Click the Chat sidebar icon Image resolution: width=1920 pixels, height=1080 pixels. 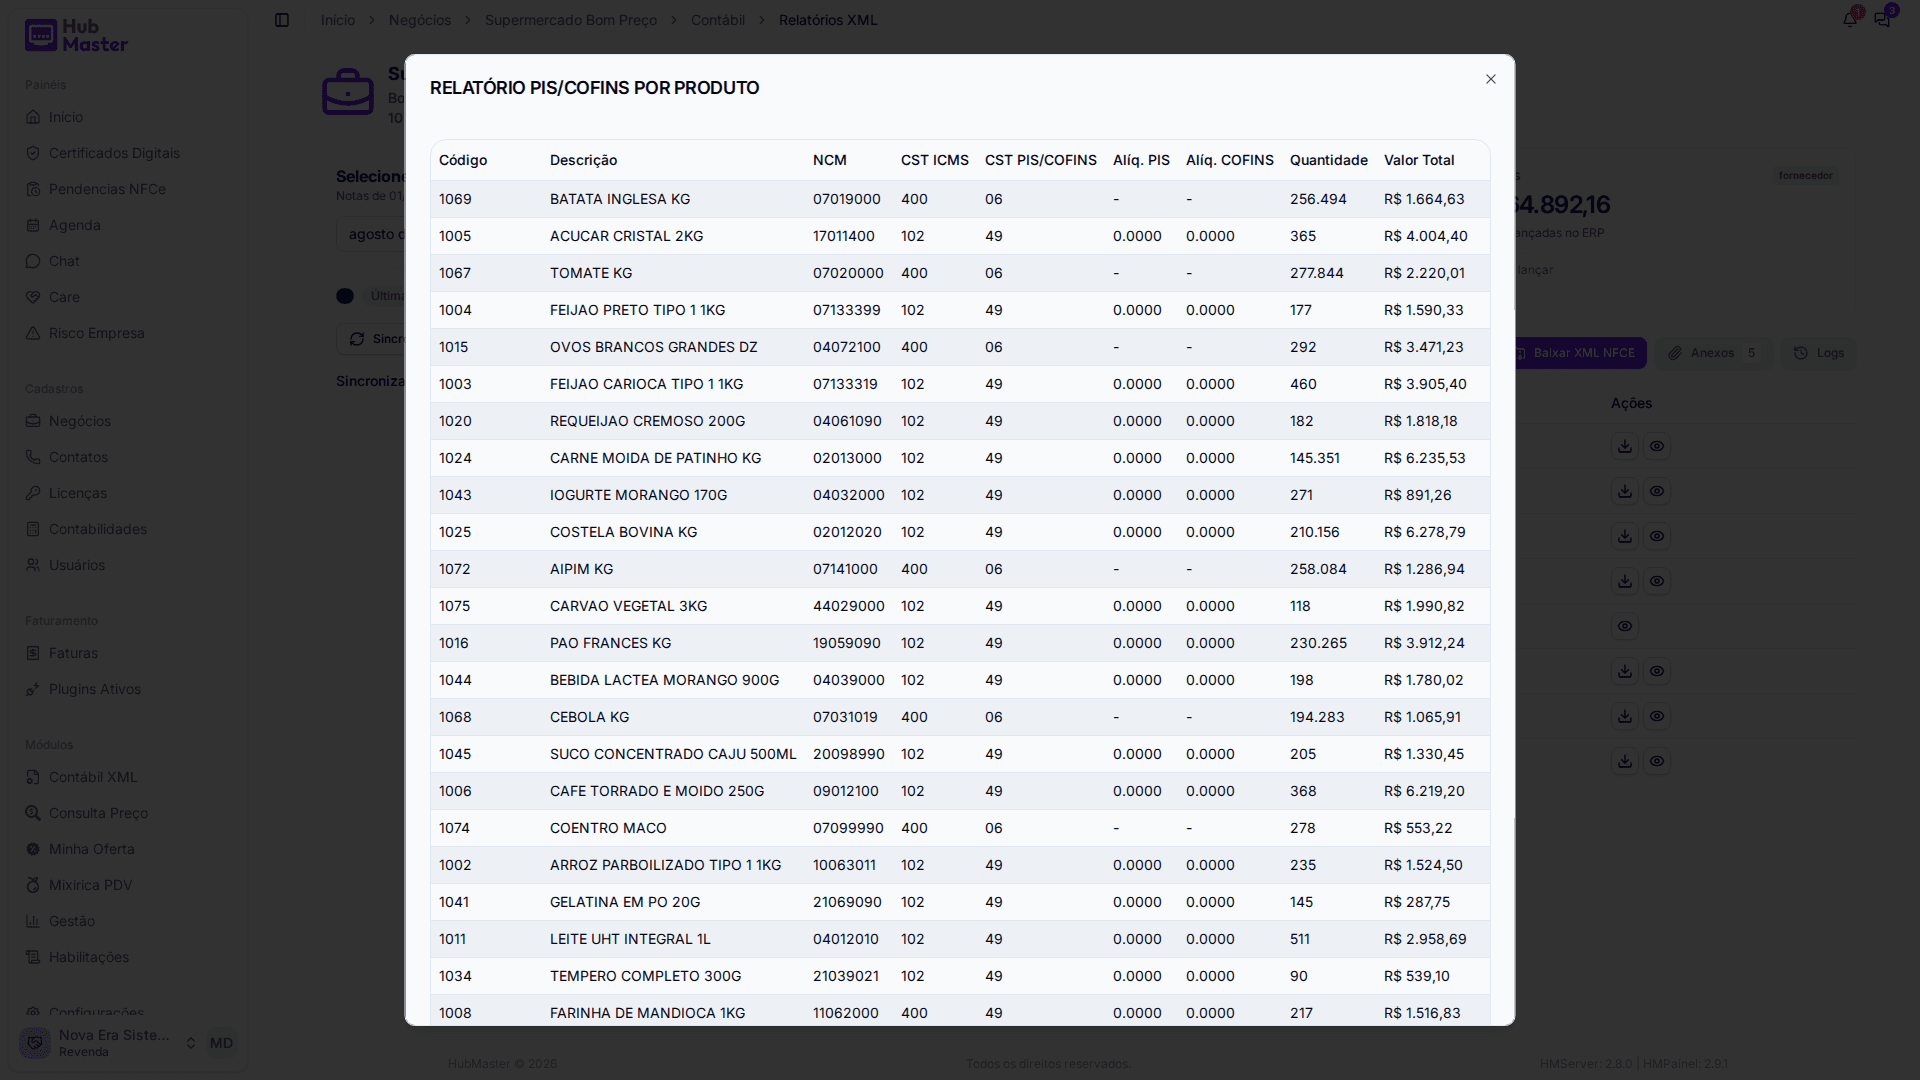click(33, 261)
